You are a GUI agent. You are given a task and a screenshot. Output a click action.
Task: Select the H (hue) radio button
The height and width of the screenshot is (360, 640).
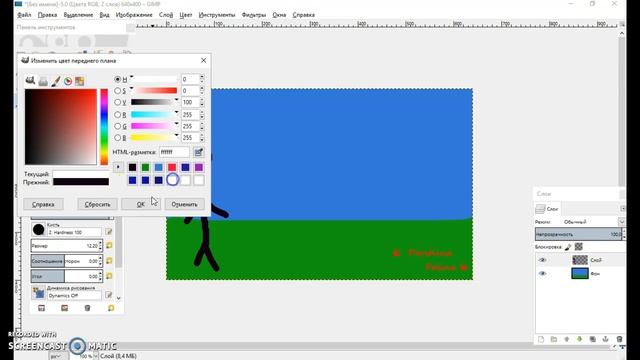coord(118,79)
